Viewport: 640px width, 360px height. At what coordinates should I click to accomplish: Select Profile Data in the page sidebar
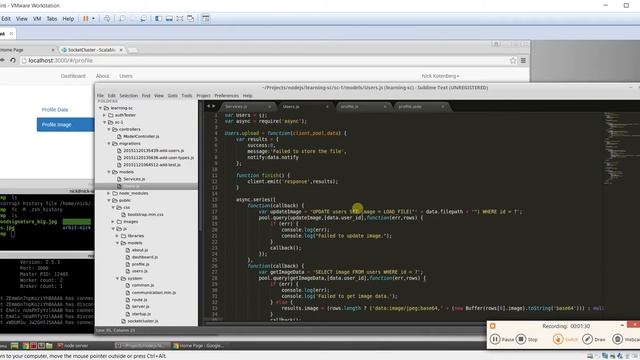tap(55, 109)
